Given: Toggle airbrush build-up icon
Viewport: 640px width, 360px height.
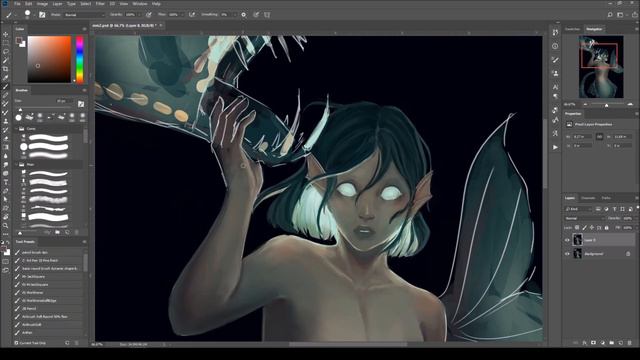Looking at the screenshot, I should tap(192, 15).
